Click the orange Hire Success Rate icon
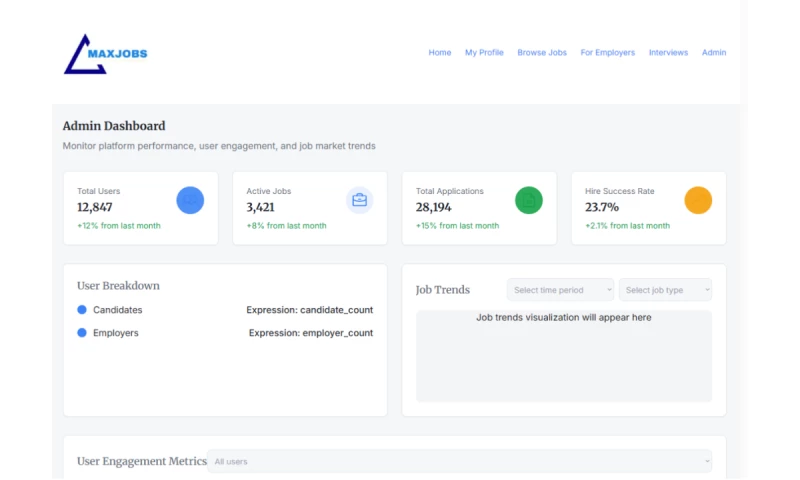800x480 pixels. click(x=698, y=200)
